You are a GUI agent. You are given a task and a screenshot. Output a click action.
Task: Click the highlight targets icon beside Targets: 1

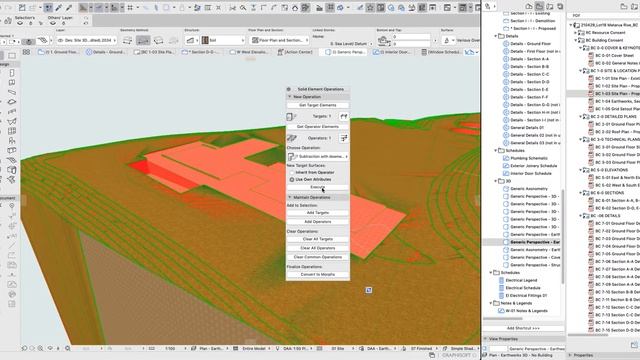[344, 116]
